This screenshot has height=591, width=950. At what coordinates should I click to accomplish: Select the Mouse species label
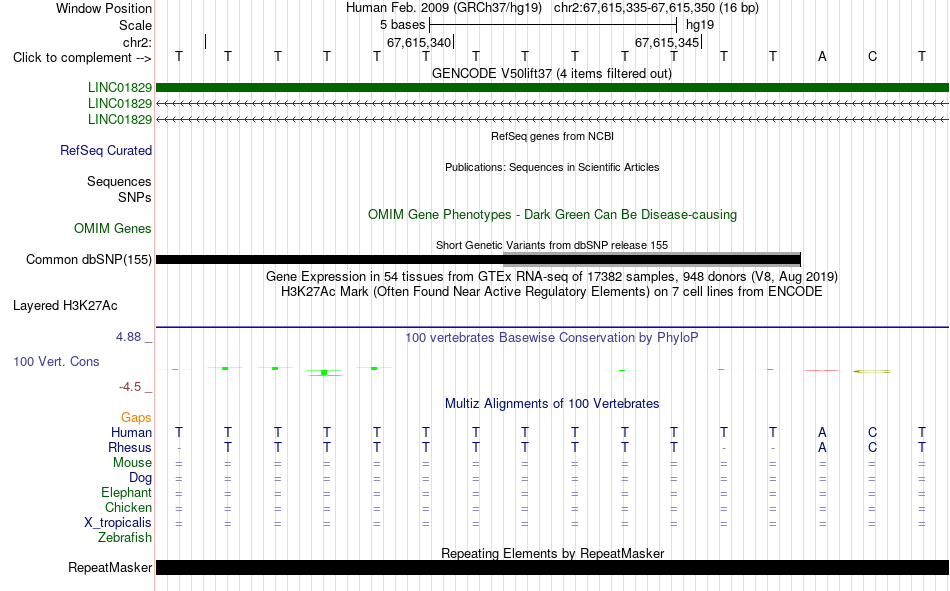pos(132,462)
